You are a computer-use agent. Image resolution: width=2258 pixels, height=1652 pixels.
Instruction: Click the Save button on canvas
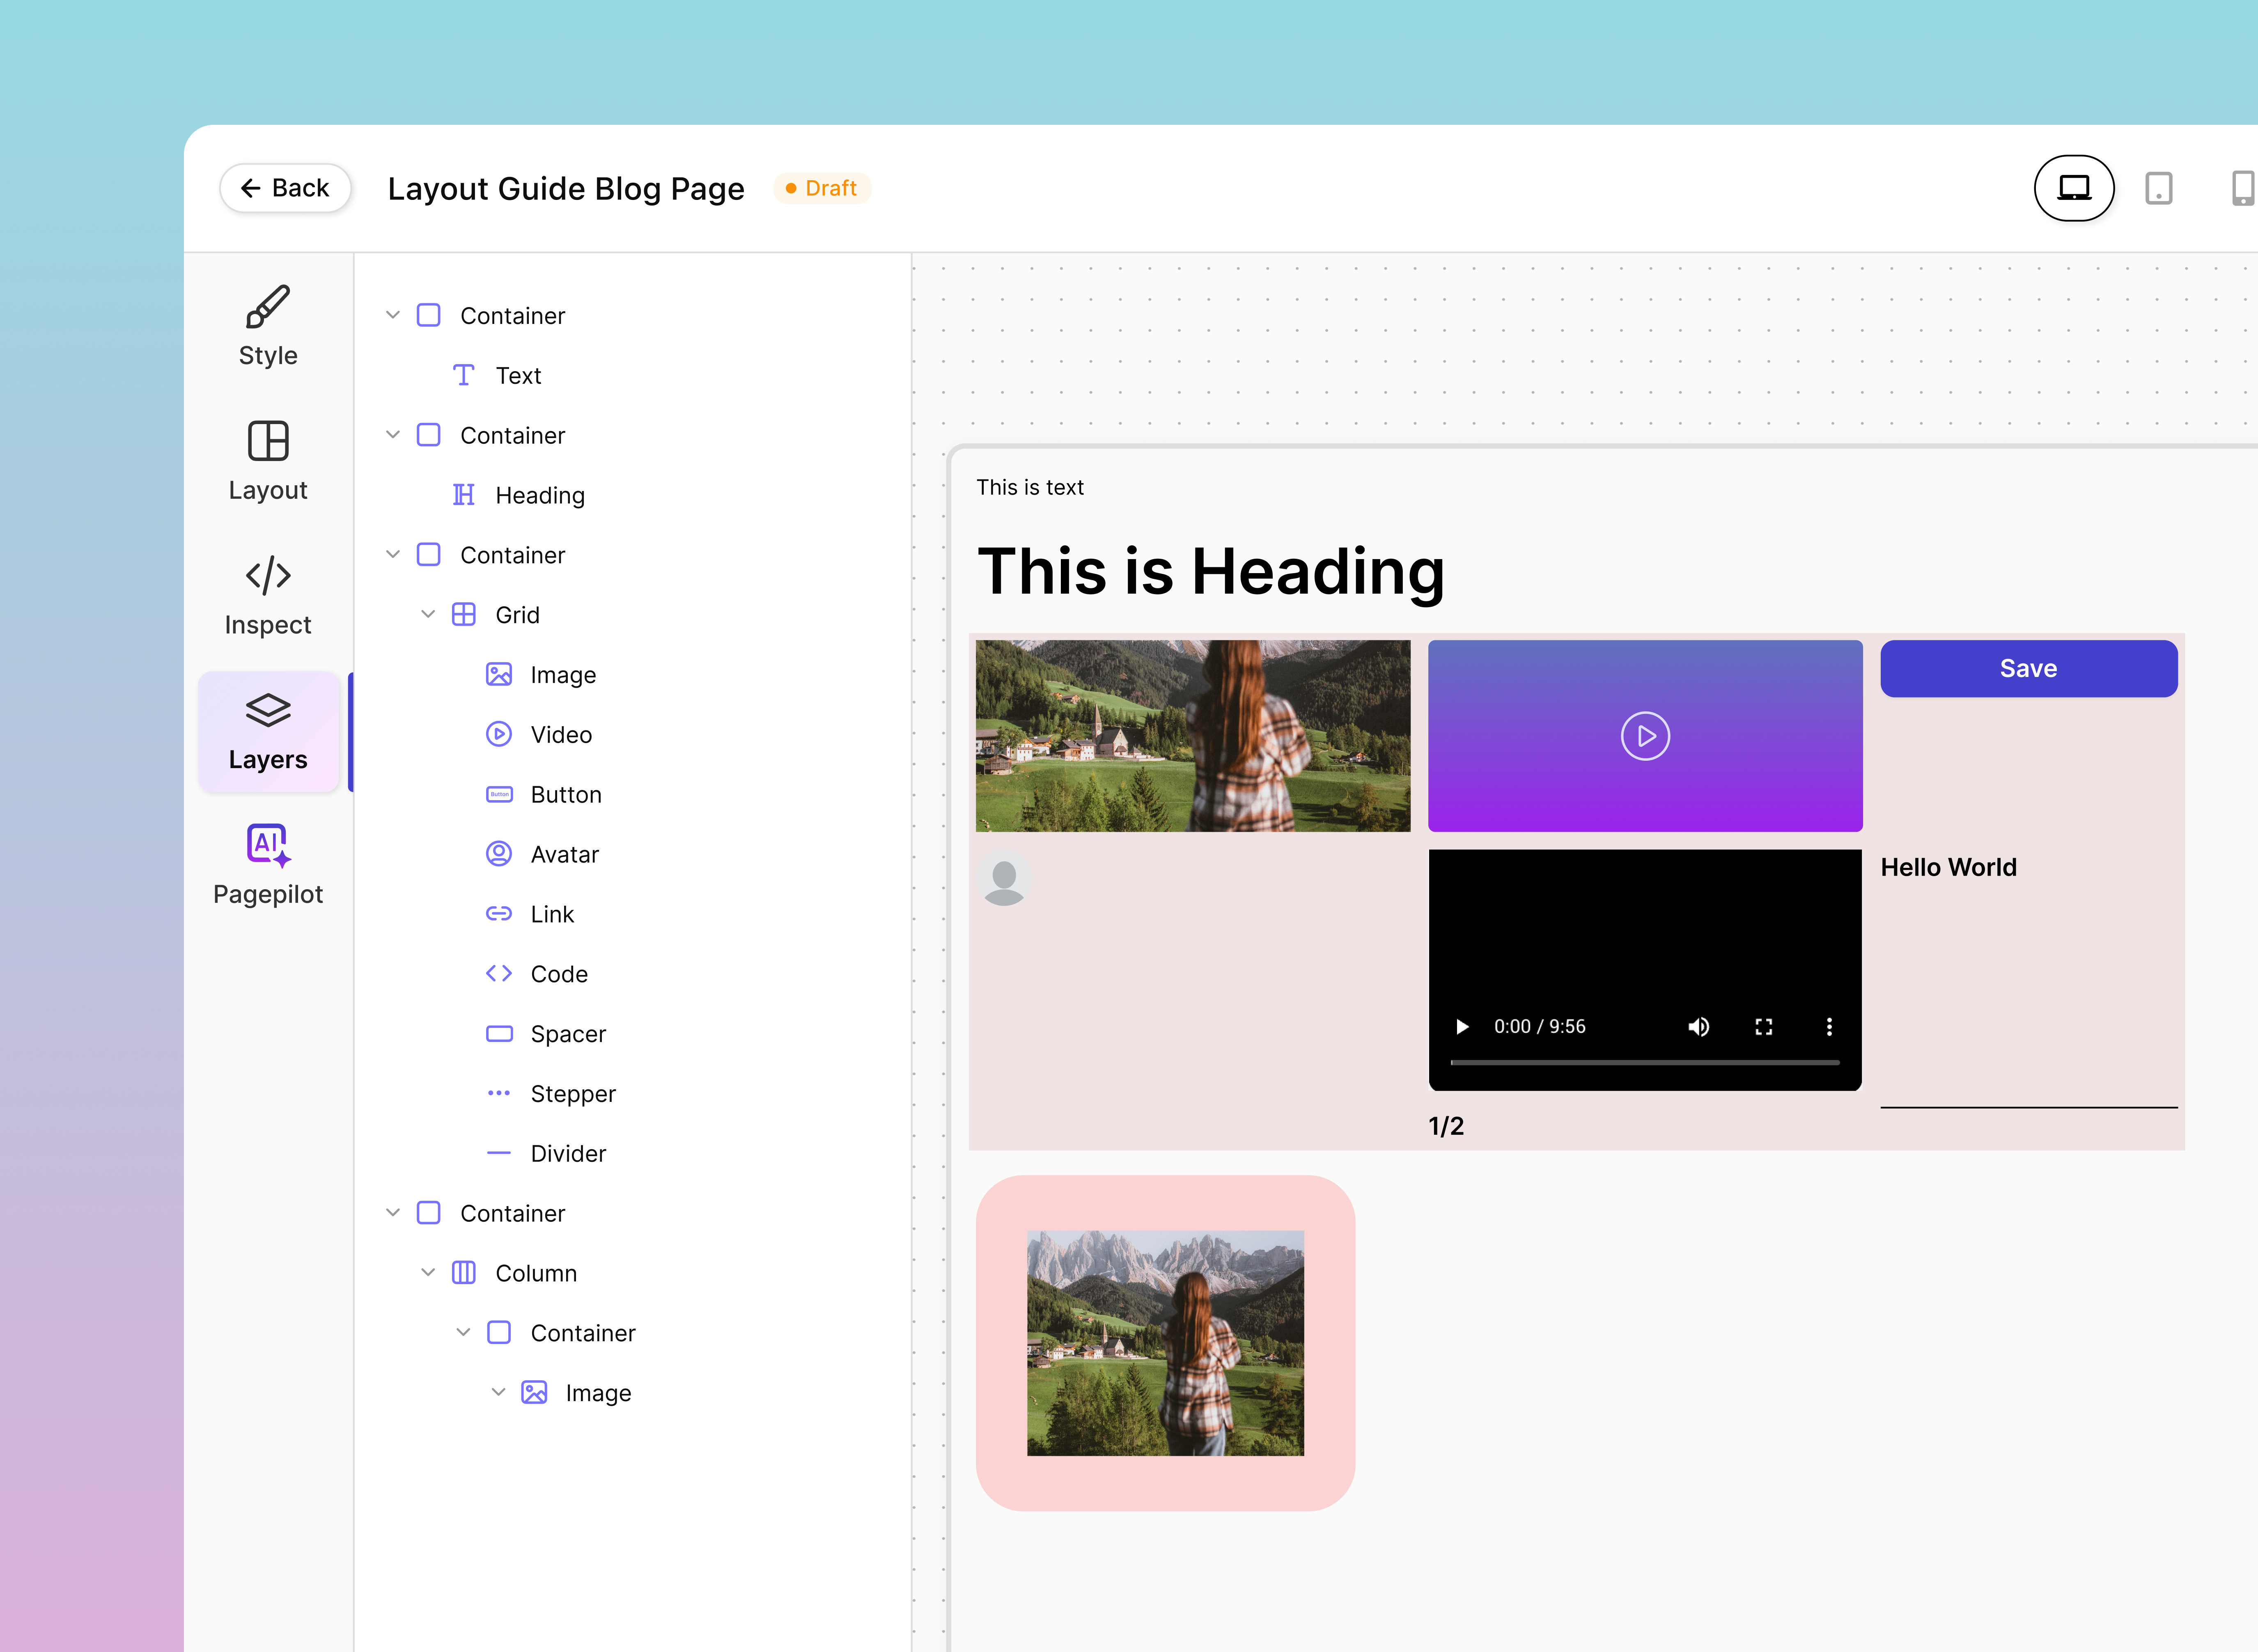(x=2029, y=668)
